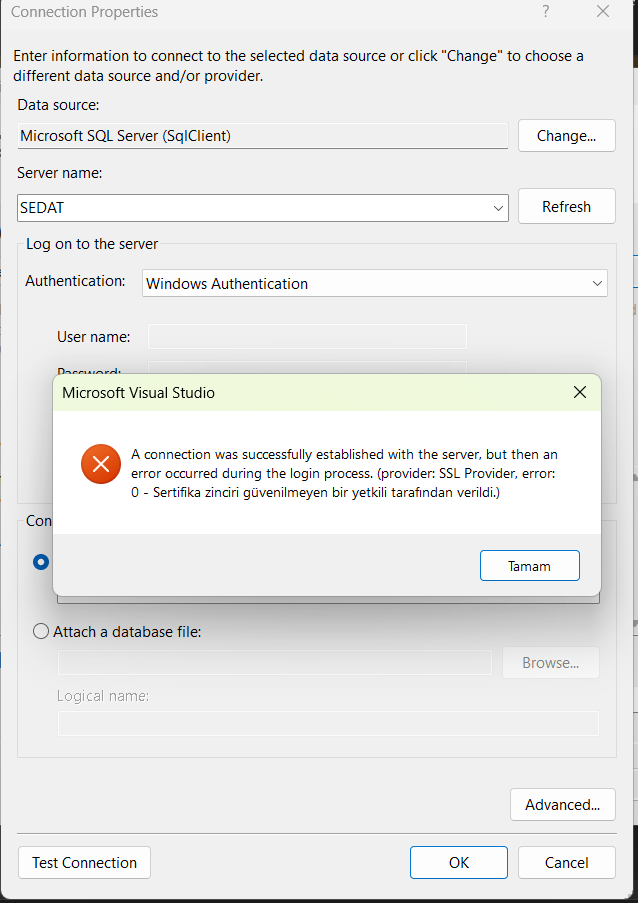This screenshot has height=903, width=638.
Task: Open the Advanced... properties button
Action: pyautogui.click(x=563, y=805)
